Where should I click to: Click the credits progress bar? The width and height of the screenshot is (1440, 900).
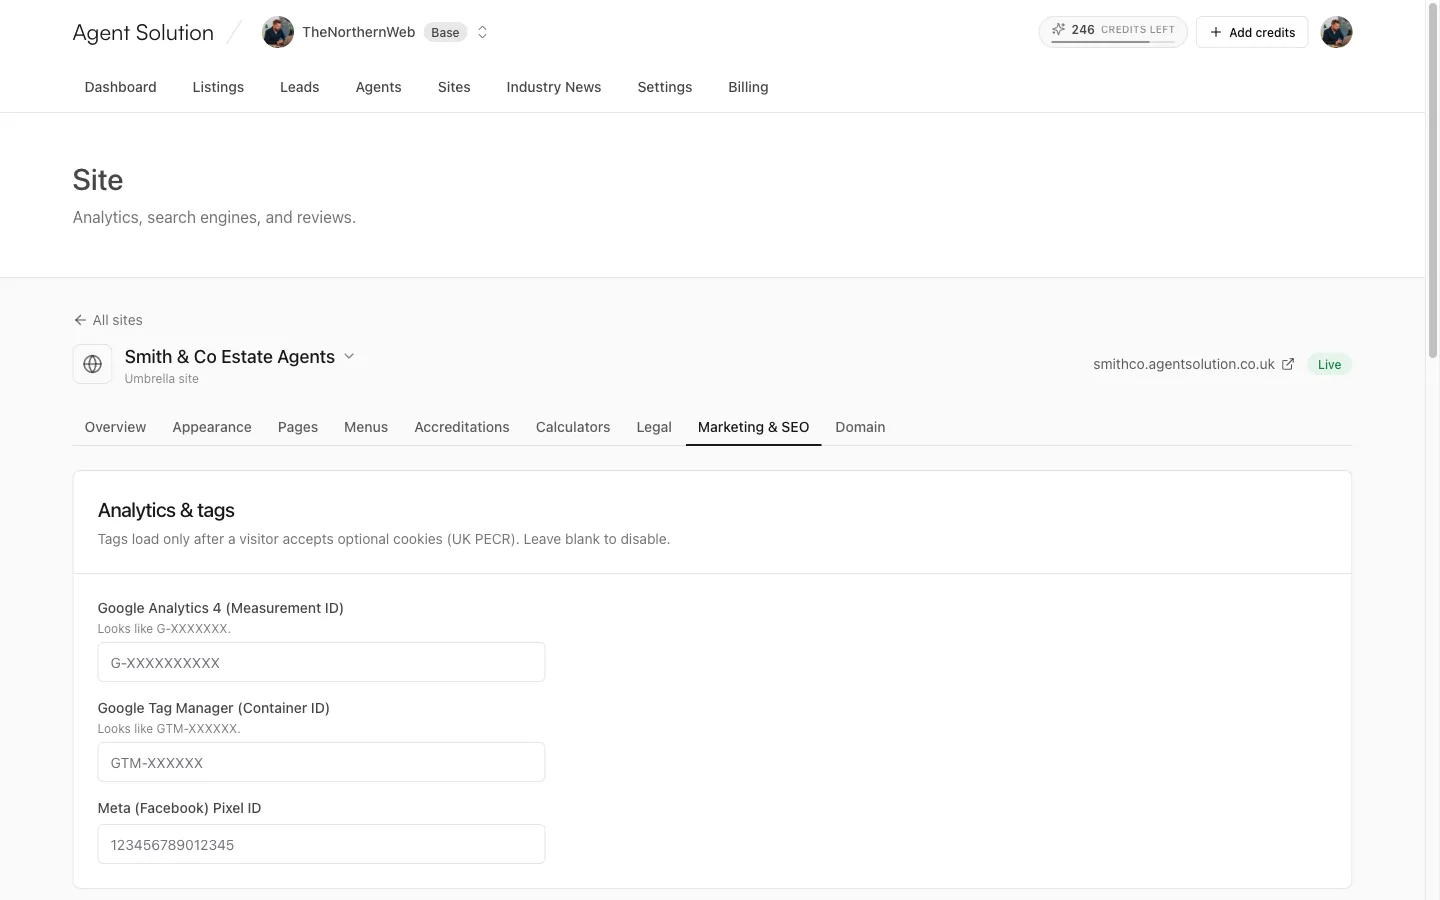tap(1113, 42)
